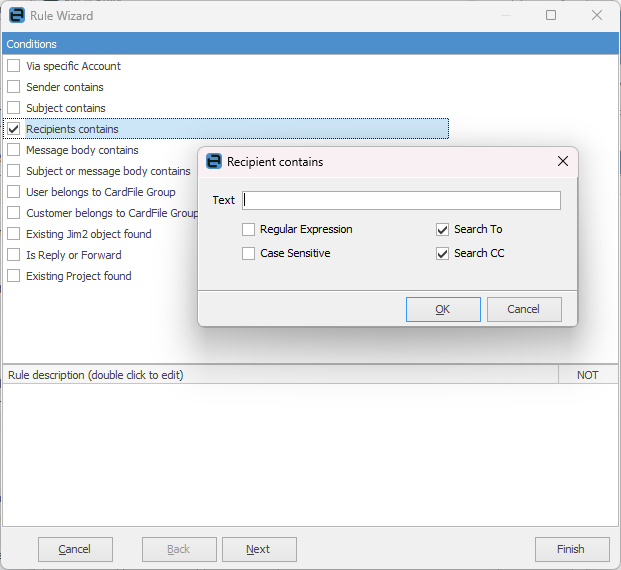This screenshot has width=621, height=570.
Task: Click the Recipient contains dialog icon
Action: coord(214,162)
